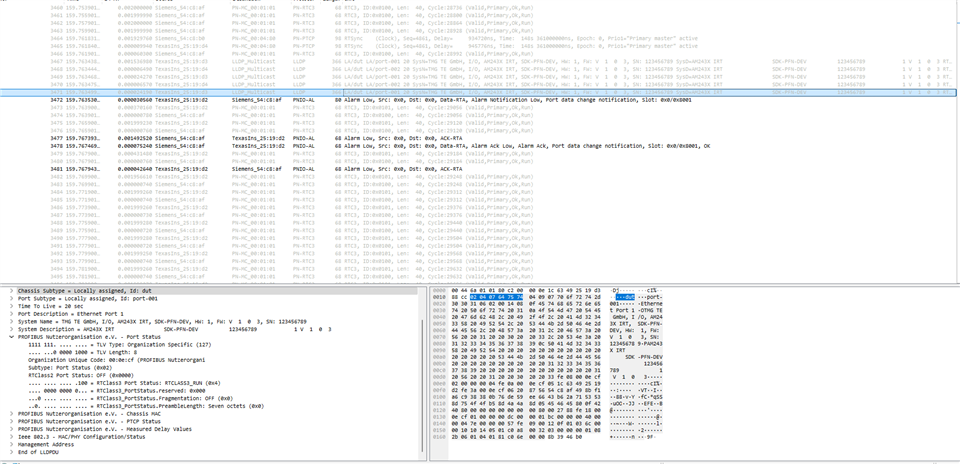960x464 pixels.
Task: Select packet 3495 in the packet list
Action: (480, 276)
